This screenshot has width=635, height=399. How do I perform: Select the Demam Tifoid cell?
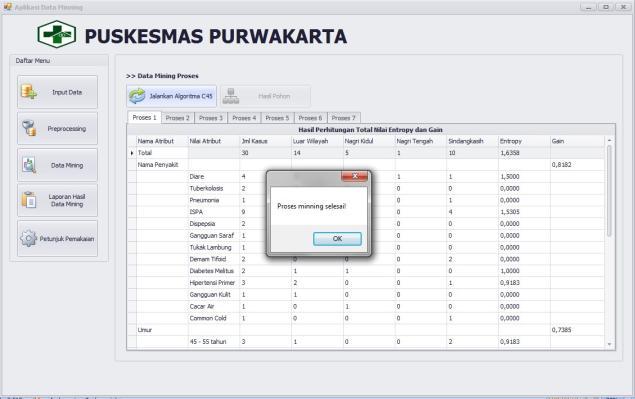tap(214, 259)
